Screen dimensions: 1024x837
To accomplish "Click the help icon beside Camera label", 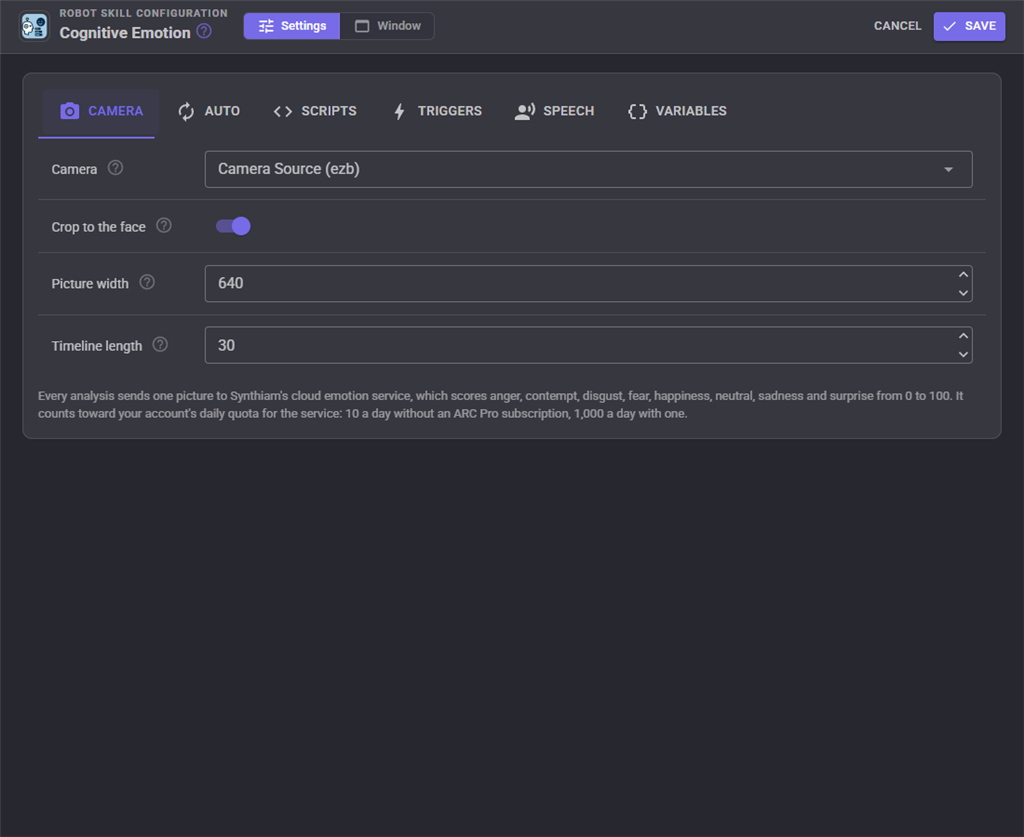I will pos(116,168).
